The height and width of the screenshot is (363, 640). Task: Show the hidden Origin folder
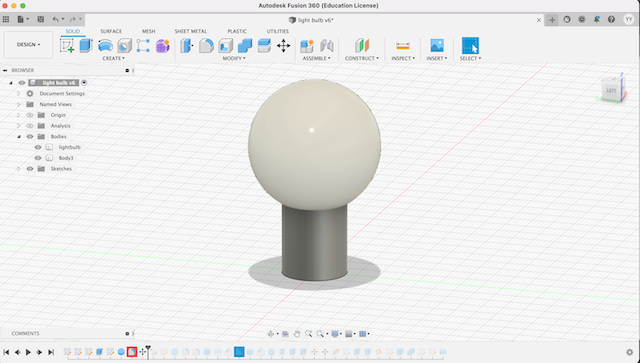(x=30, y=115)
